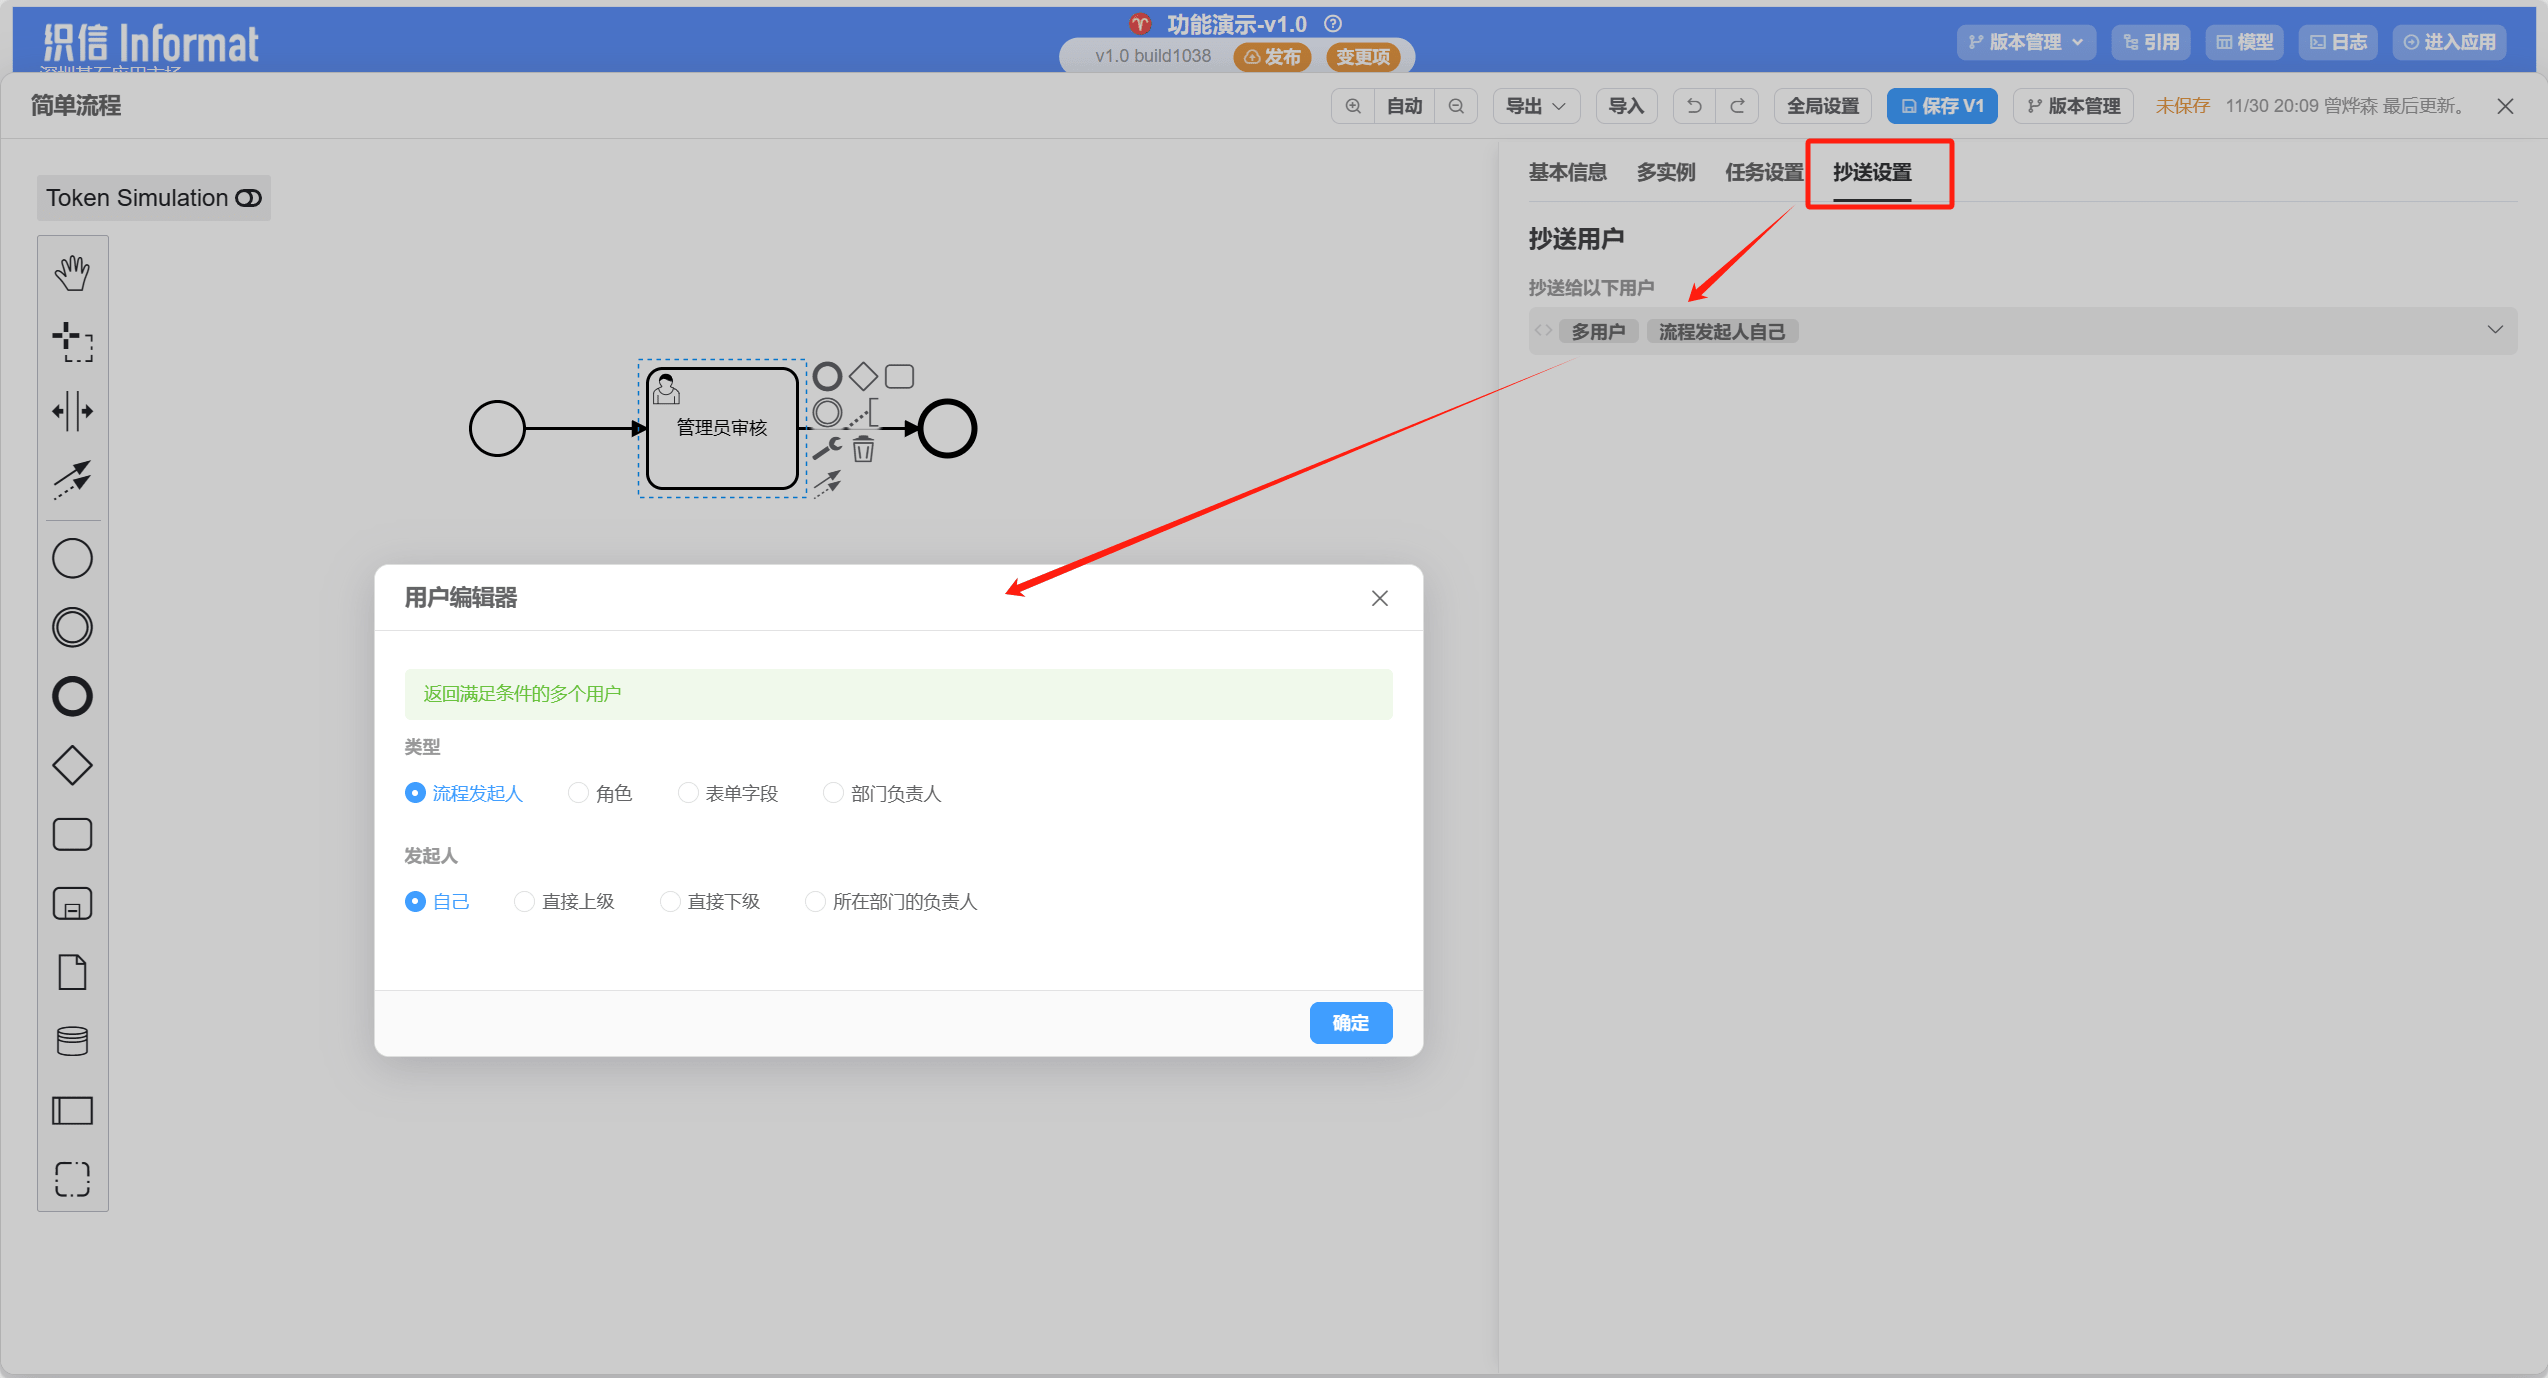Open the top-right 版本管理 dropdown
Image resolution: width=2548 pixels, height=1378 pixels.
pyautogui.click(x=2025, y=42)
